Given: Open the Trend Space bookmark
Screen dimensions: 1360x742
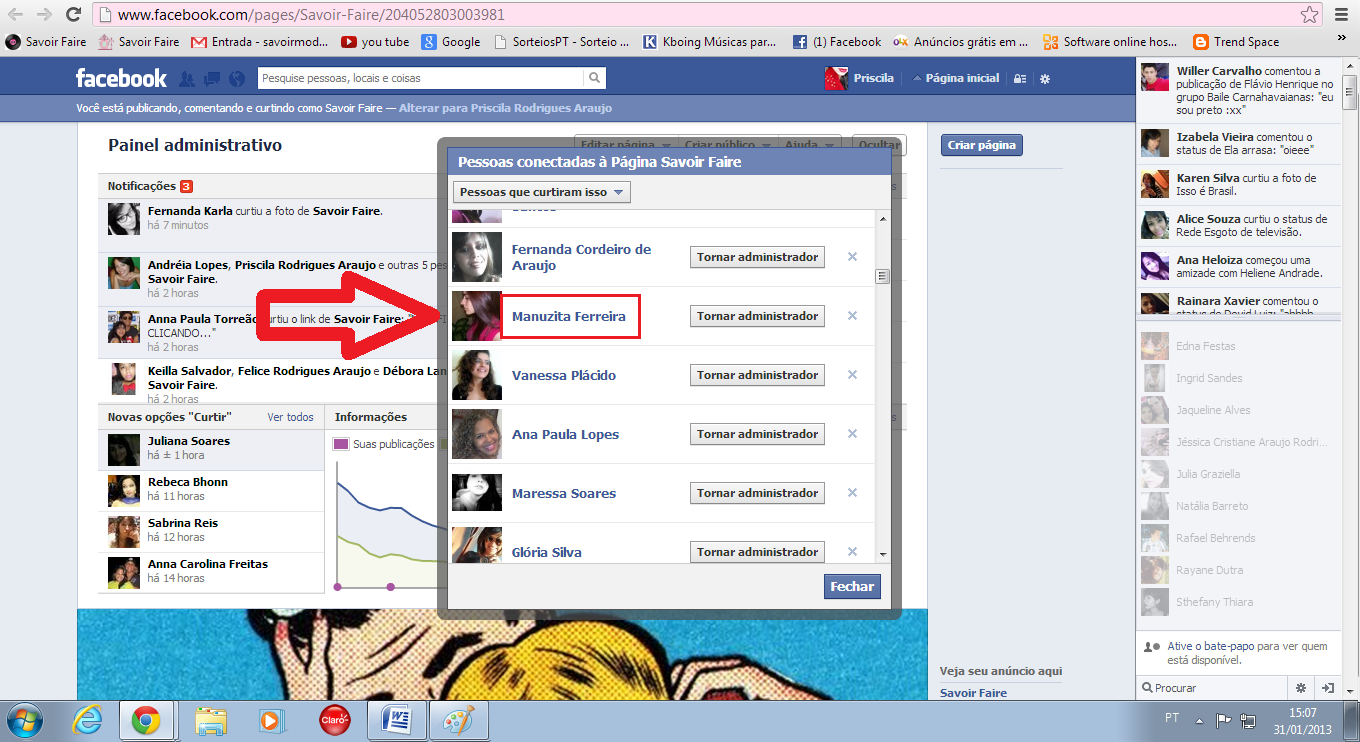Looking at the screenshot, I should (x=1236, y=42).
